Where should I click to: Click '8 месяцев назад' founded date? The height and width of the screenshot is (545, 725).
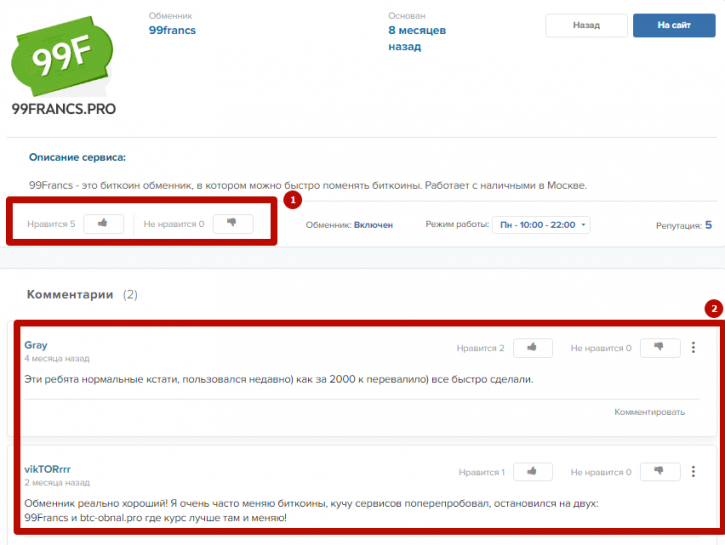pos(417,38)
